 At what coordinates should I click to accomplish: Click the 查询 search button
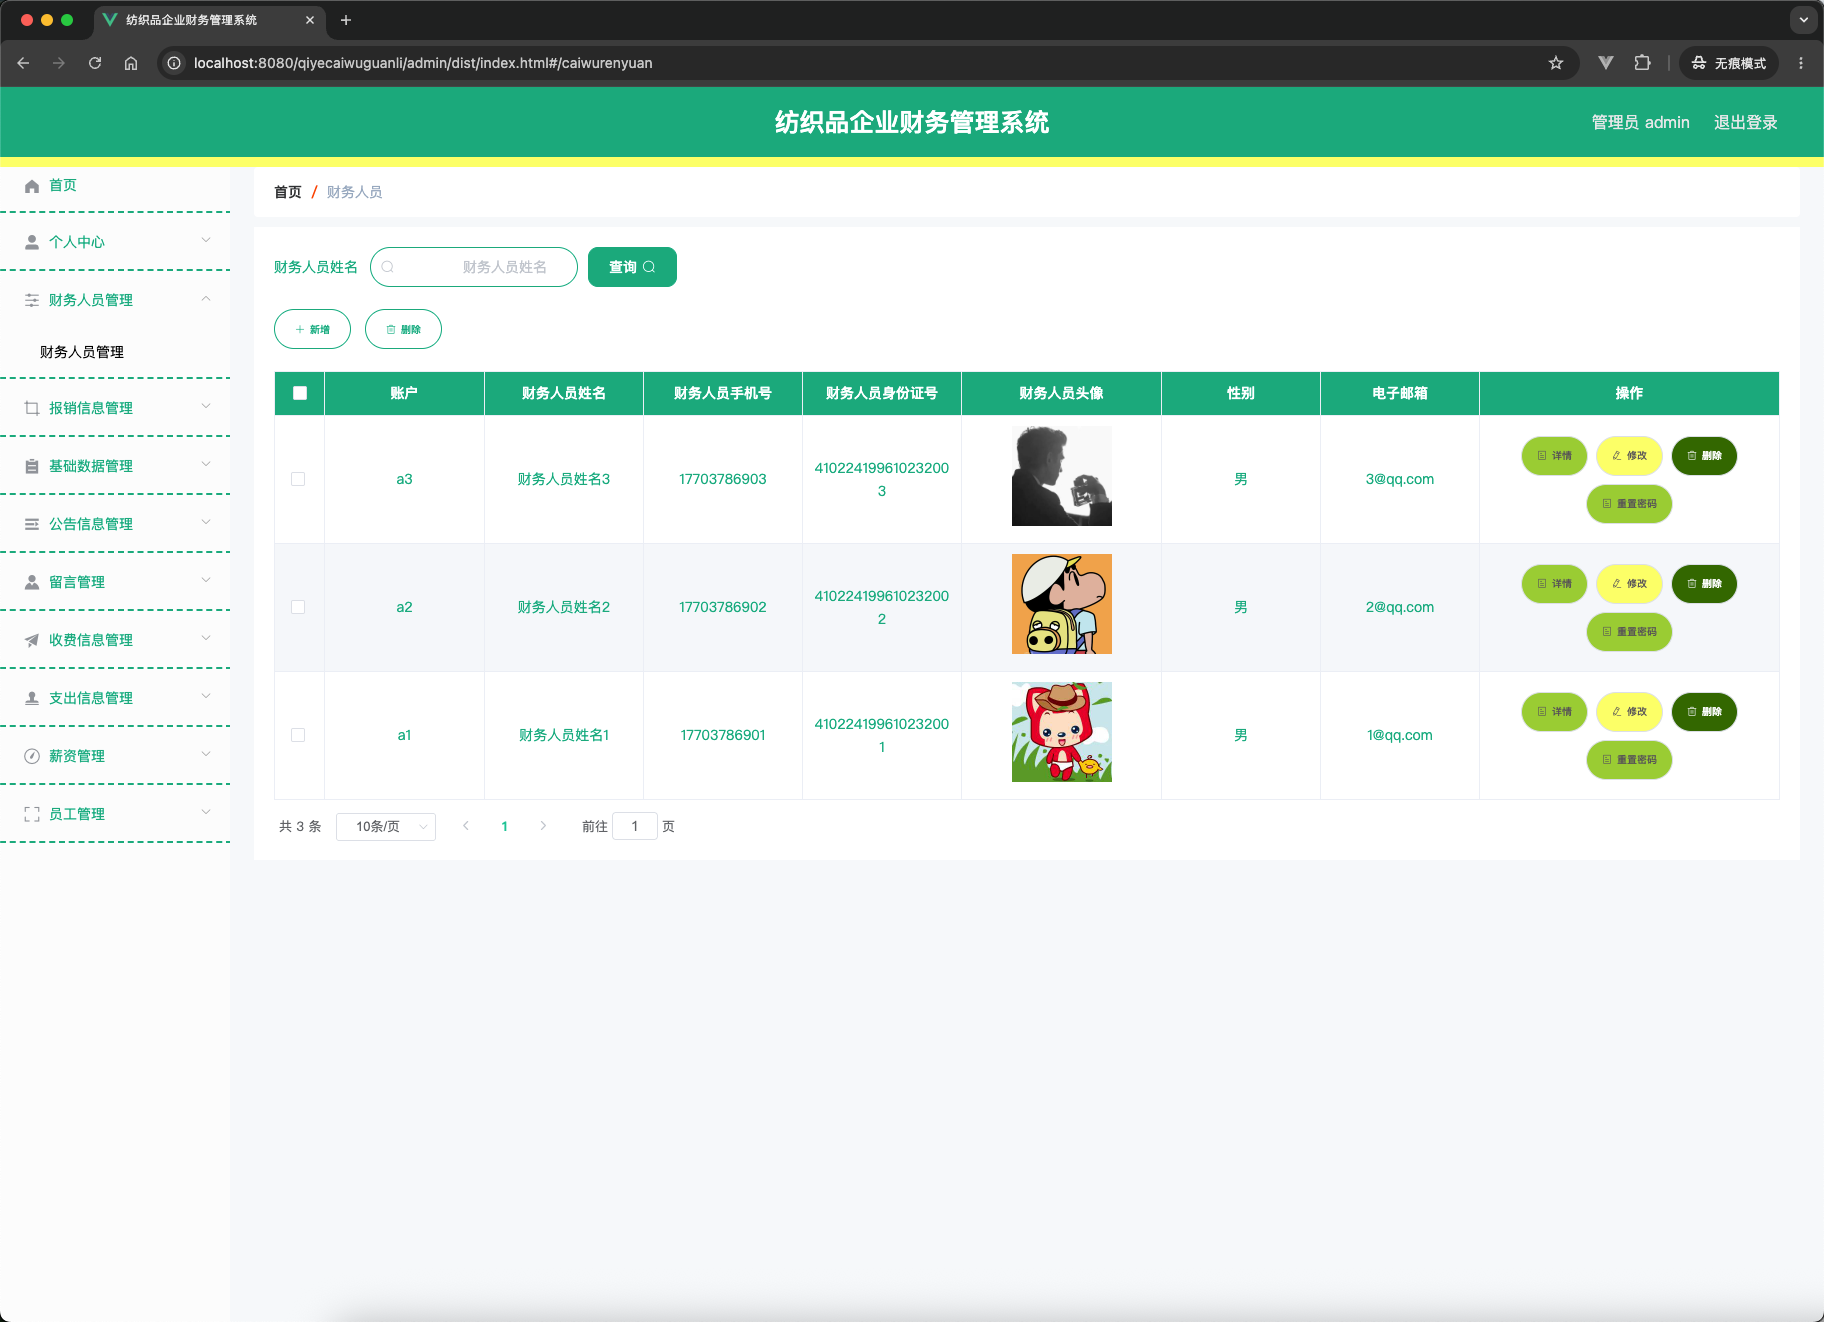[632, 267]
